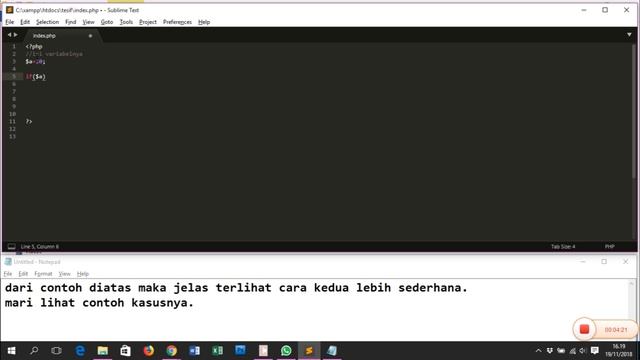This screenshot has height=360, width=640.
Task: Open the Notepad View menu
Action: 64,274
